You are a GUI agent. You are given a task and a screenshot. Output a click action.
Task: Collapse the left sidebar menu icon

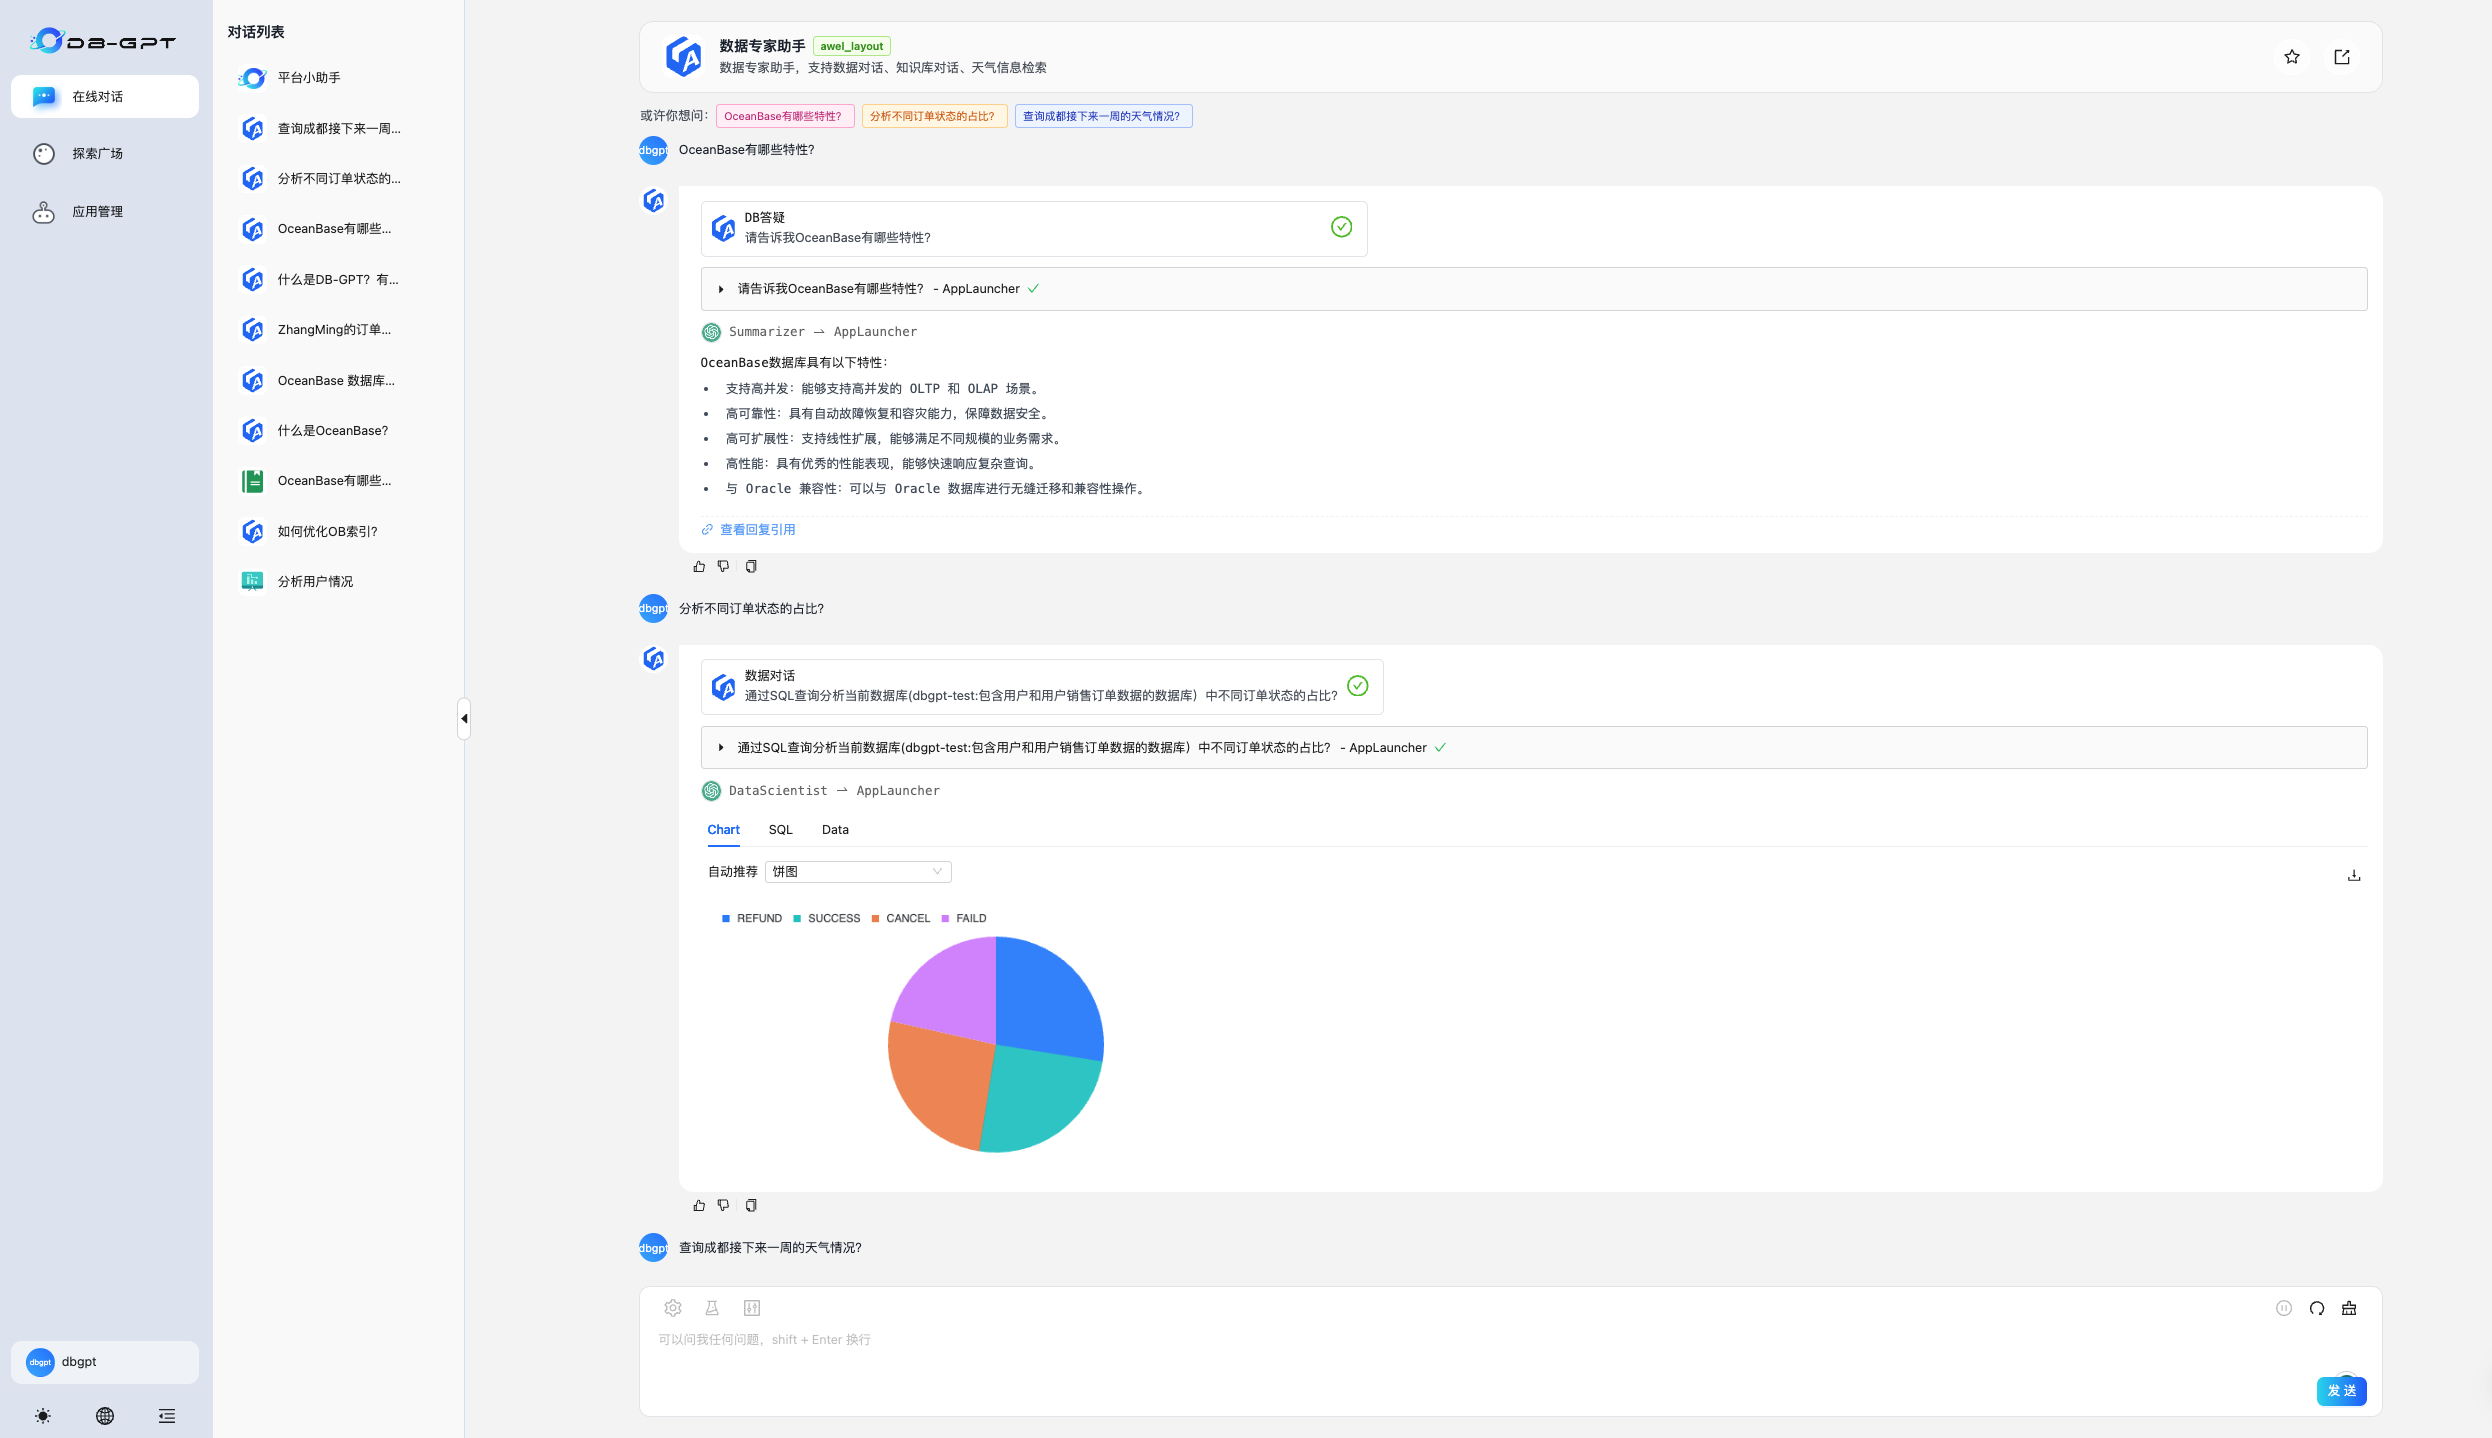click(167, 1415)
